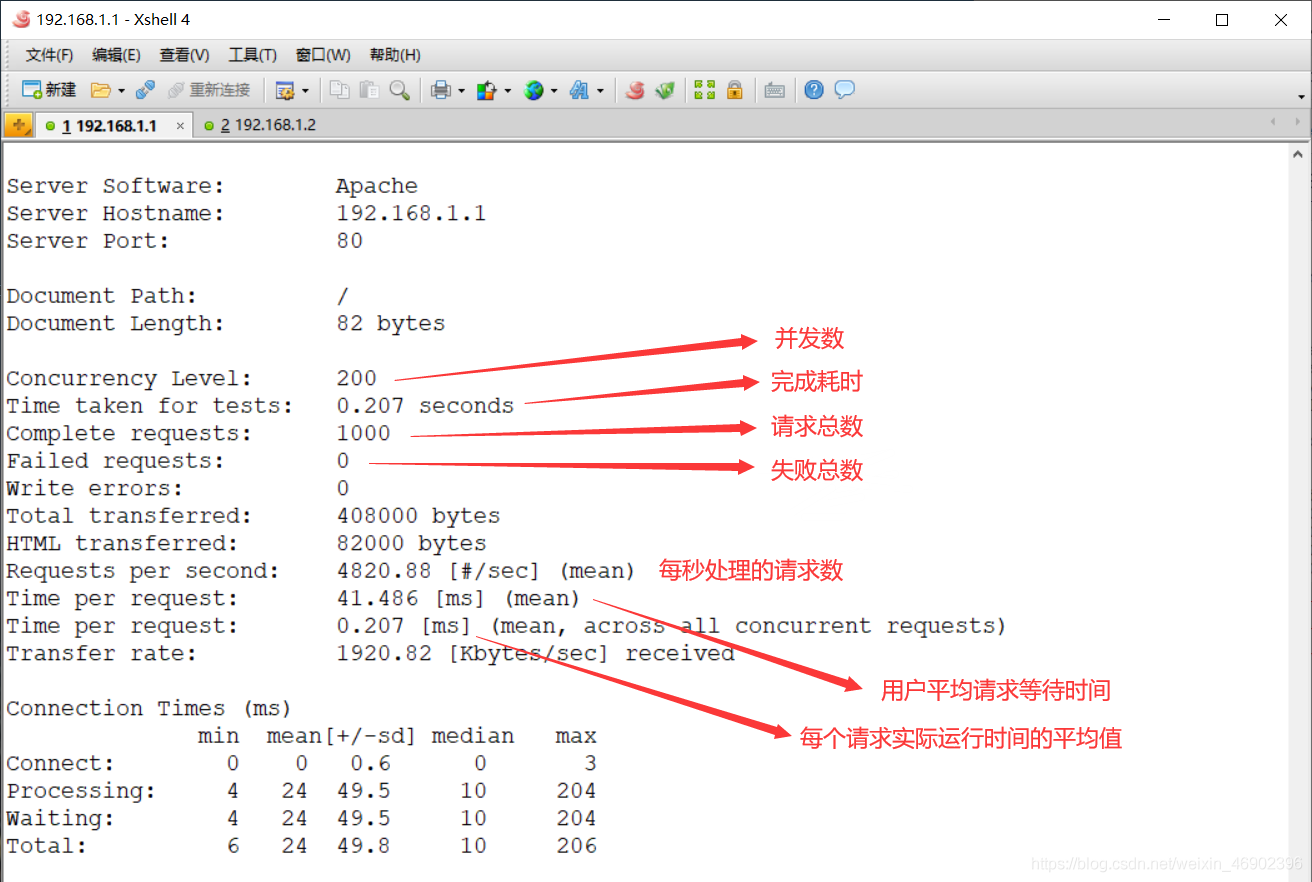Image resolution: width=1312 pixels, height=882 pixels.
Task: Click the orange add-tab plus icon
Action: [x=18, y=125]
